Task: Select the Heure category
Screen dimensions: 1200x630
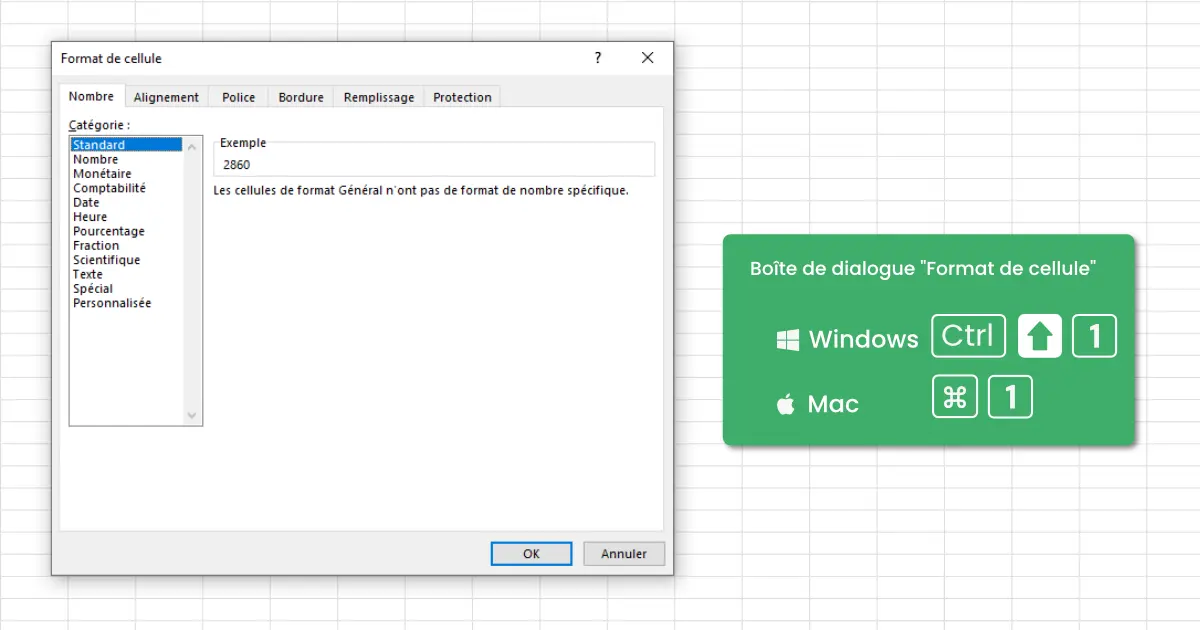Action: coord(127,217)
